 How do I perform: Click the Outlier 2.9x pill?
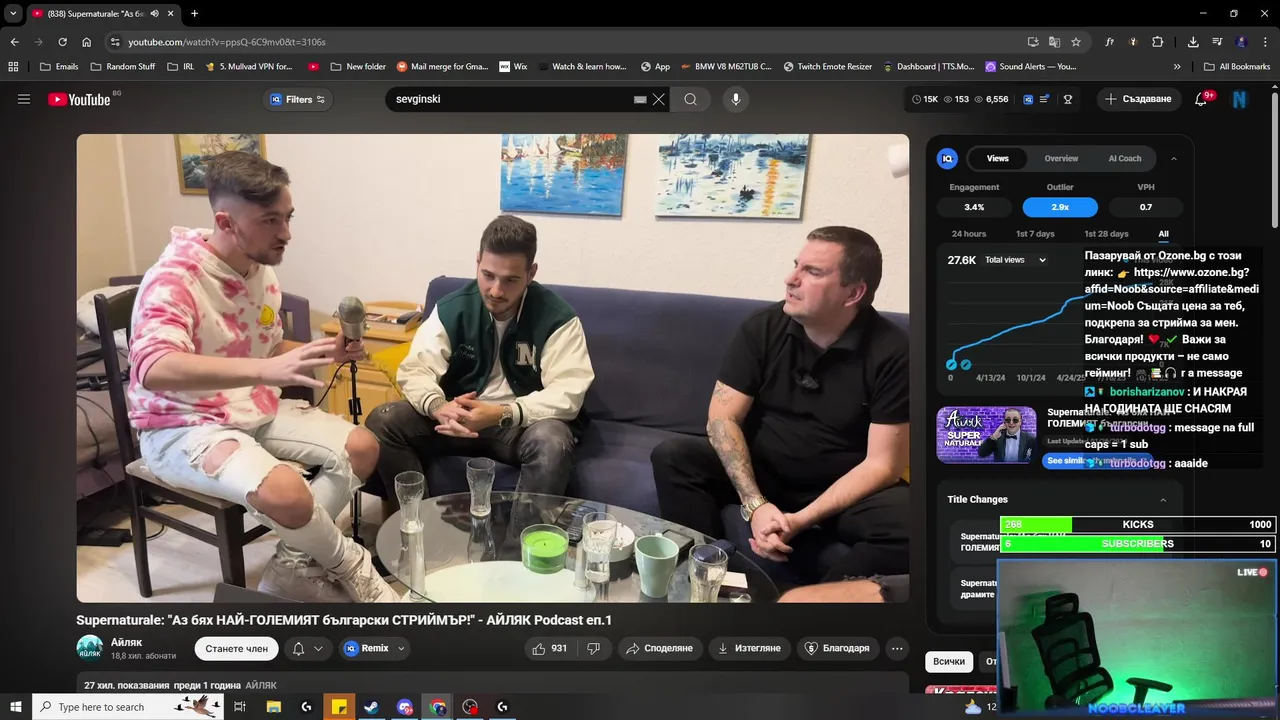[x=1060, y=207]
